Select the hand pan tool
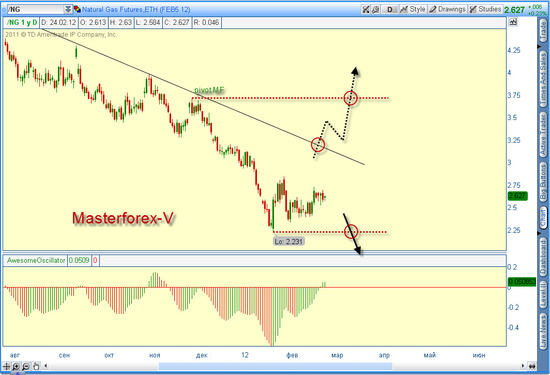550x375 pixels. [36, 367]
